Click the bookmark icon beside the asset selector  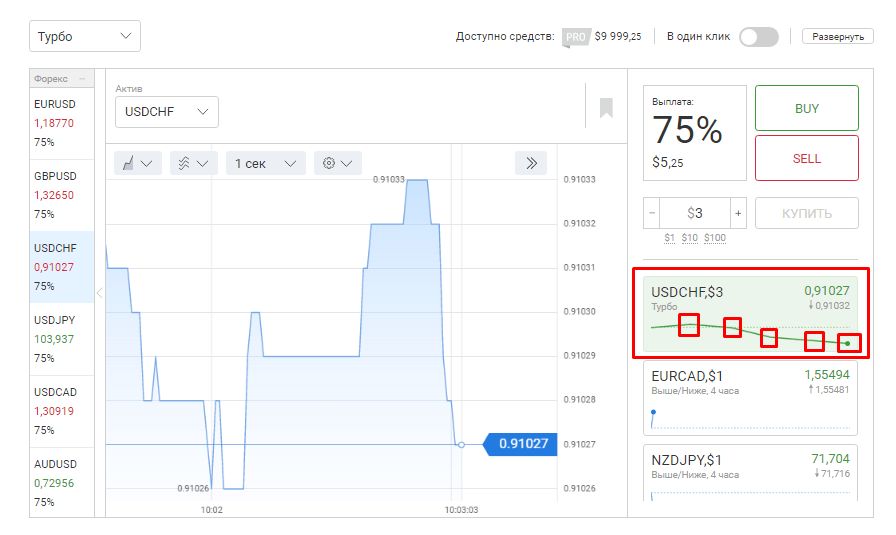point(606,108)
